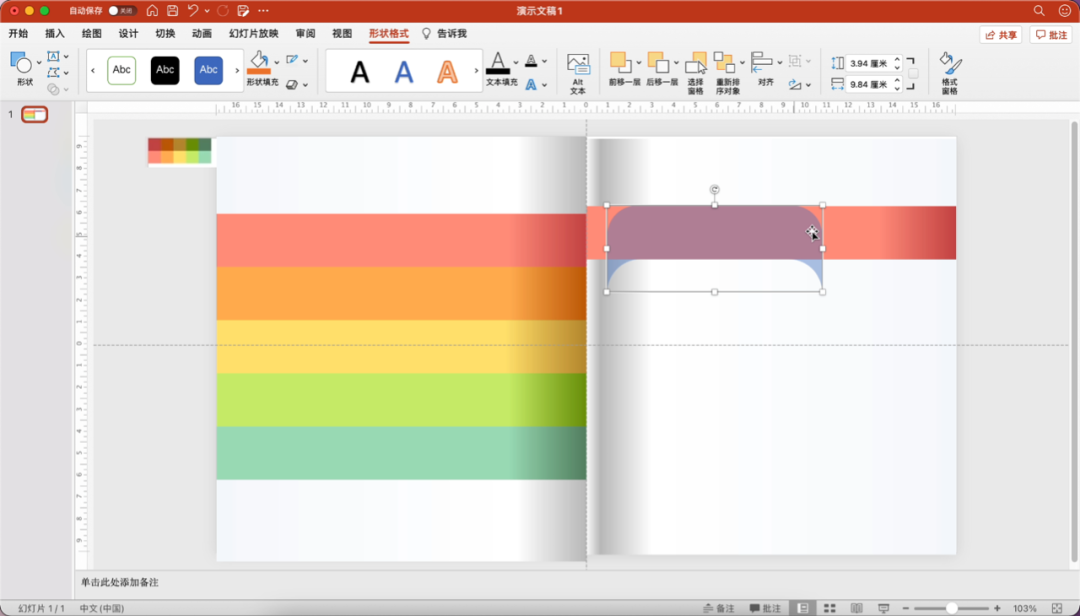Open the 选择窗格 selection pane
The height and width of the screenshot is (616, 1080).
coord(696,72)
